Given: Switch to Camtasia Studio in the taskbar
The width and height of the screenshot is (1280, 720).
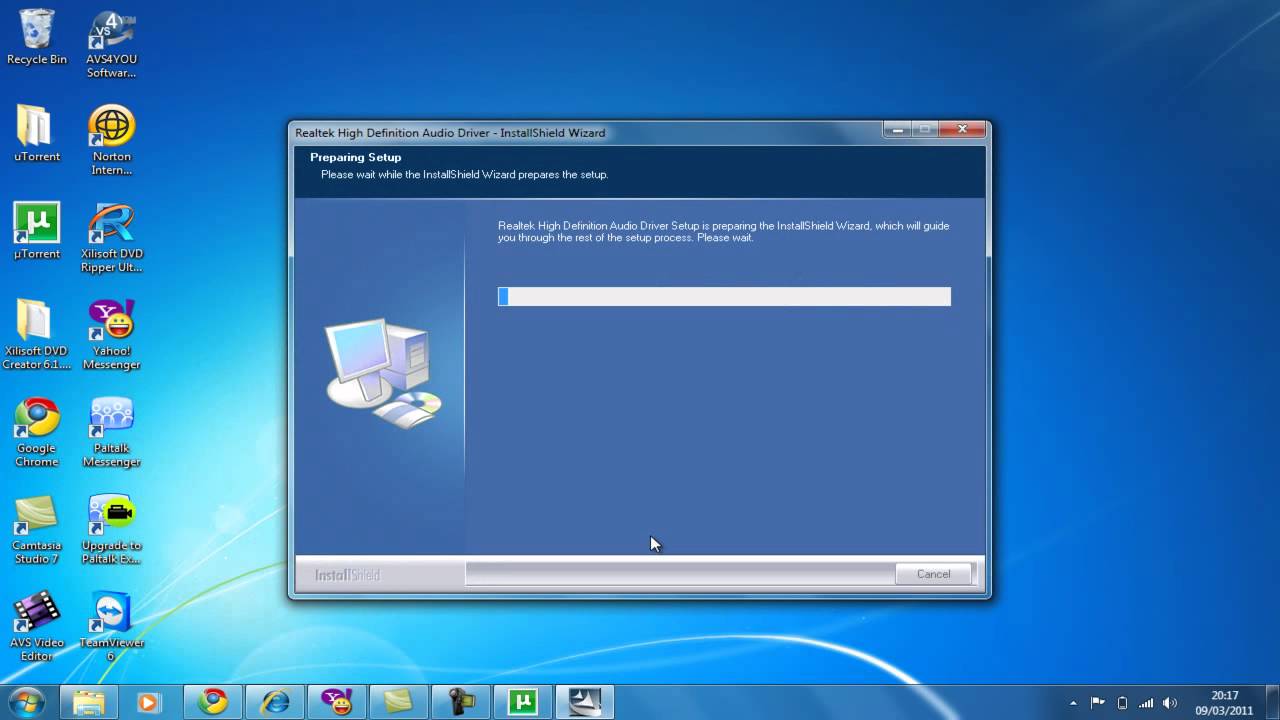Looking at the screenshot, I should point(398,702).
